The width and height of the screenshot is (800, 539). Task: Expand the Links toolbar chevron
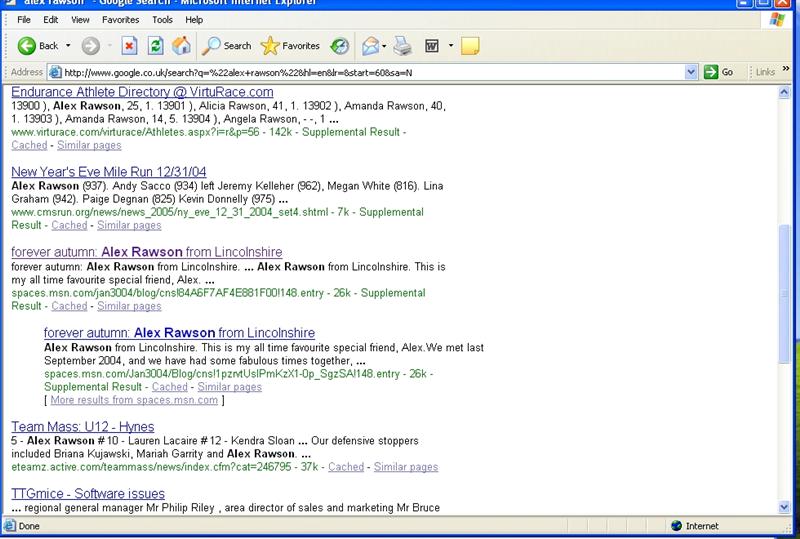click(x=786, y=68)
